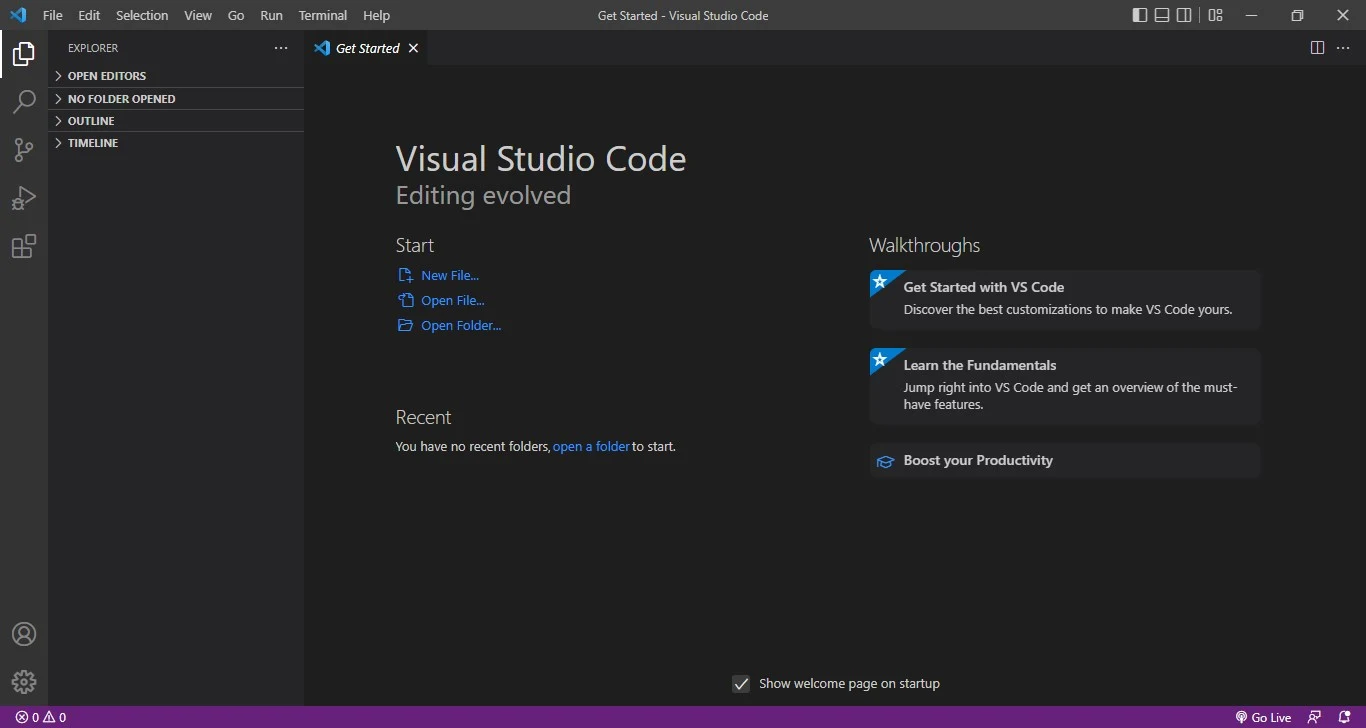Expand the No Folder Opened section
Image resolution: width=1366 pixels, height=728 pixels.
click(176, 99)
